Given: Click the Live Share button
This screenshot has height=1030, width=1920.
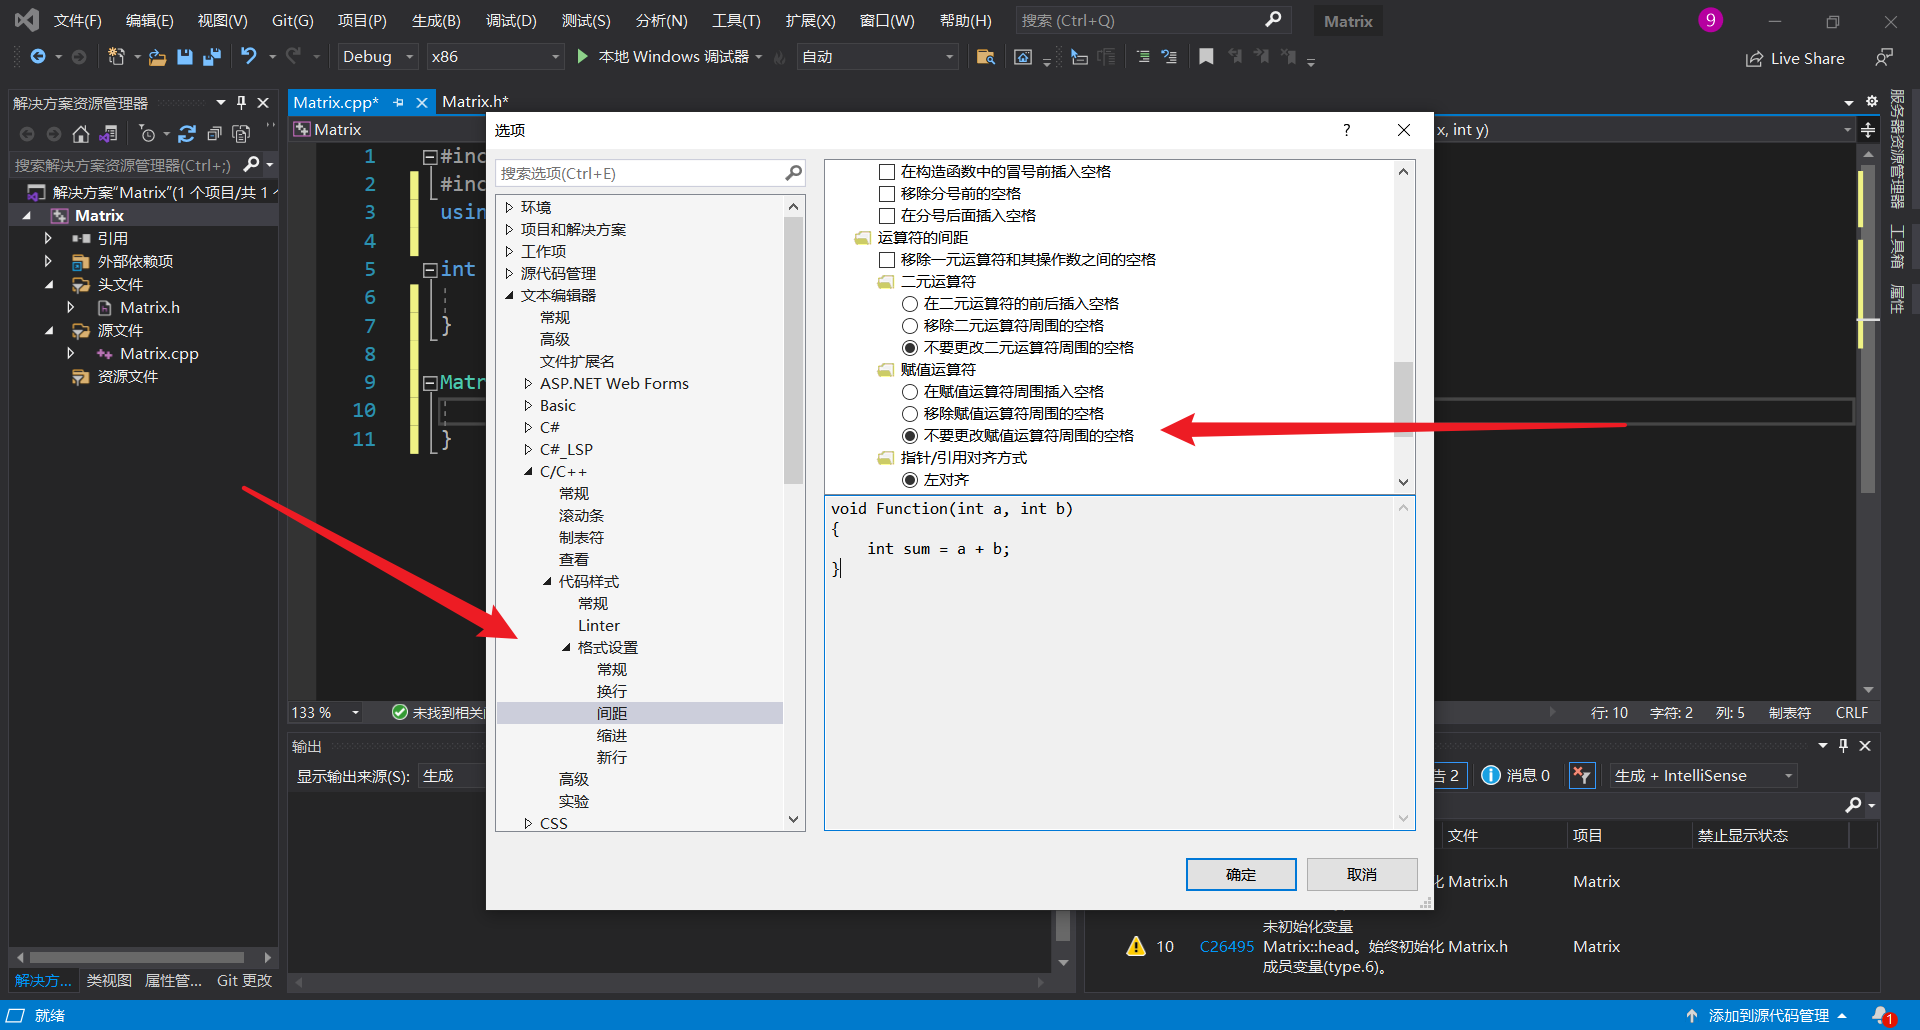Looking at the screenshot, I should [1795, 58].
